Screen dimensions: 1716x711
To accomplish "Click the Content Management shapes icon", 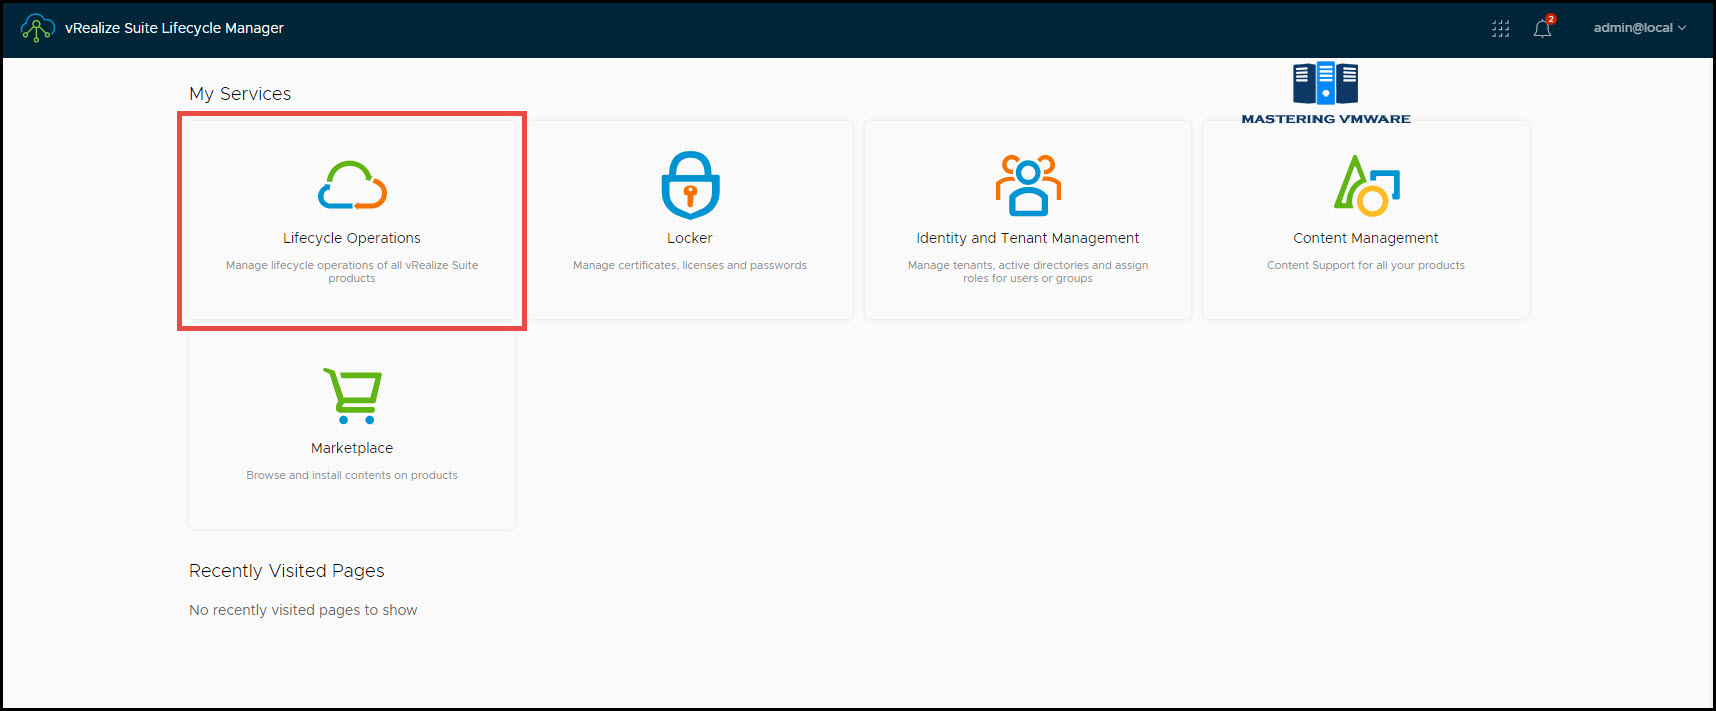I will click(1366, 185).
